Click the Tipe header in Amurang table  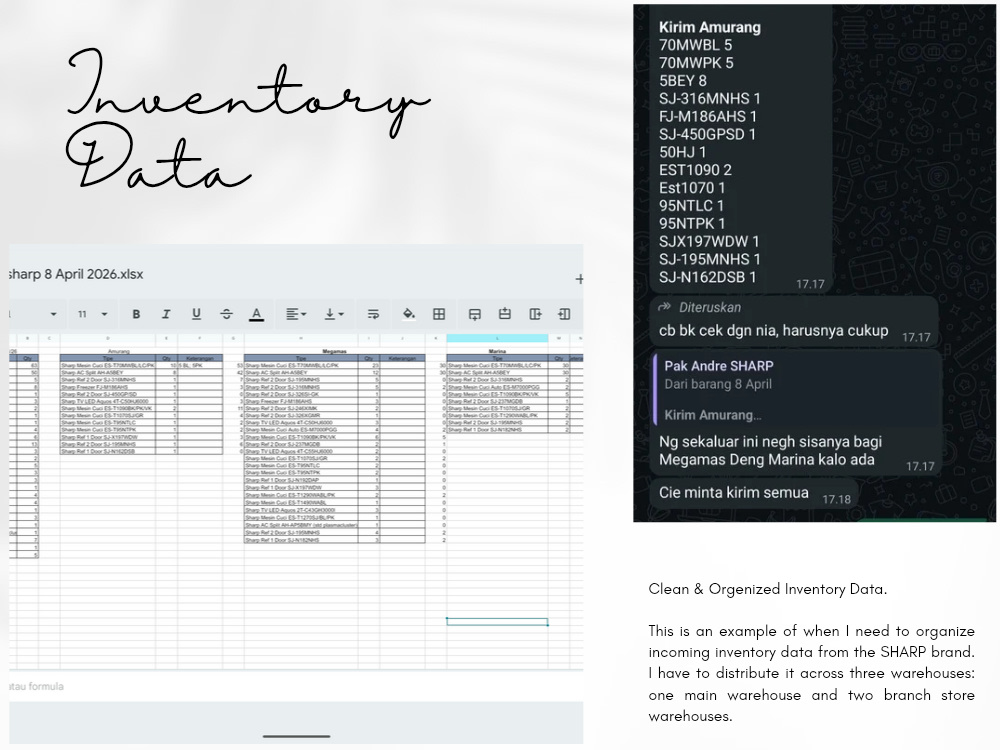pyautogui.click(x=108, y=358)
